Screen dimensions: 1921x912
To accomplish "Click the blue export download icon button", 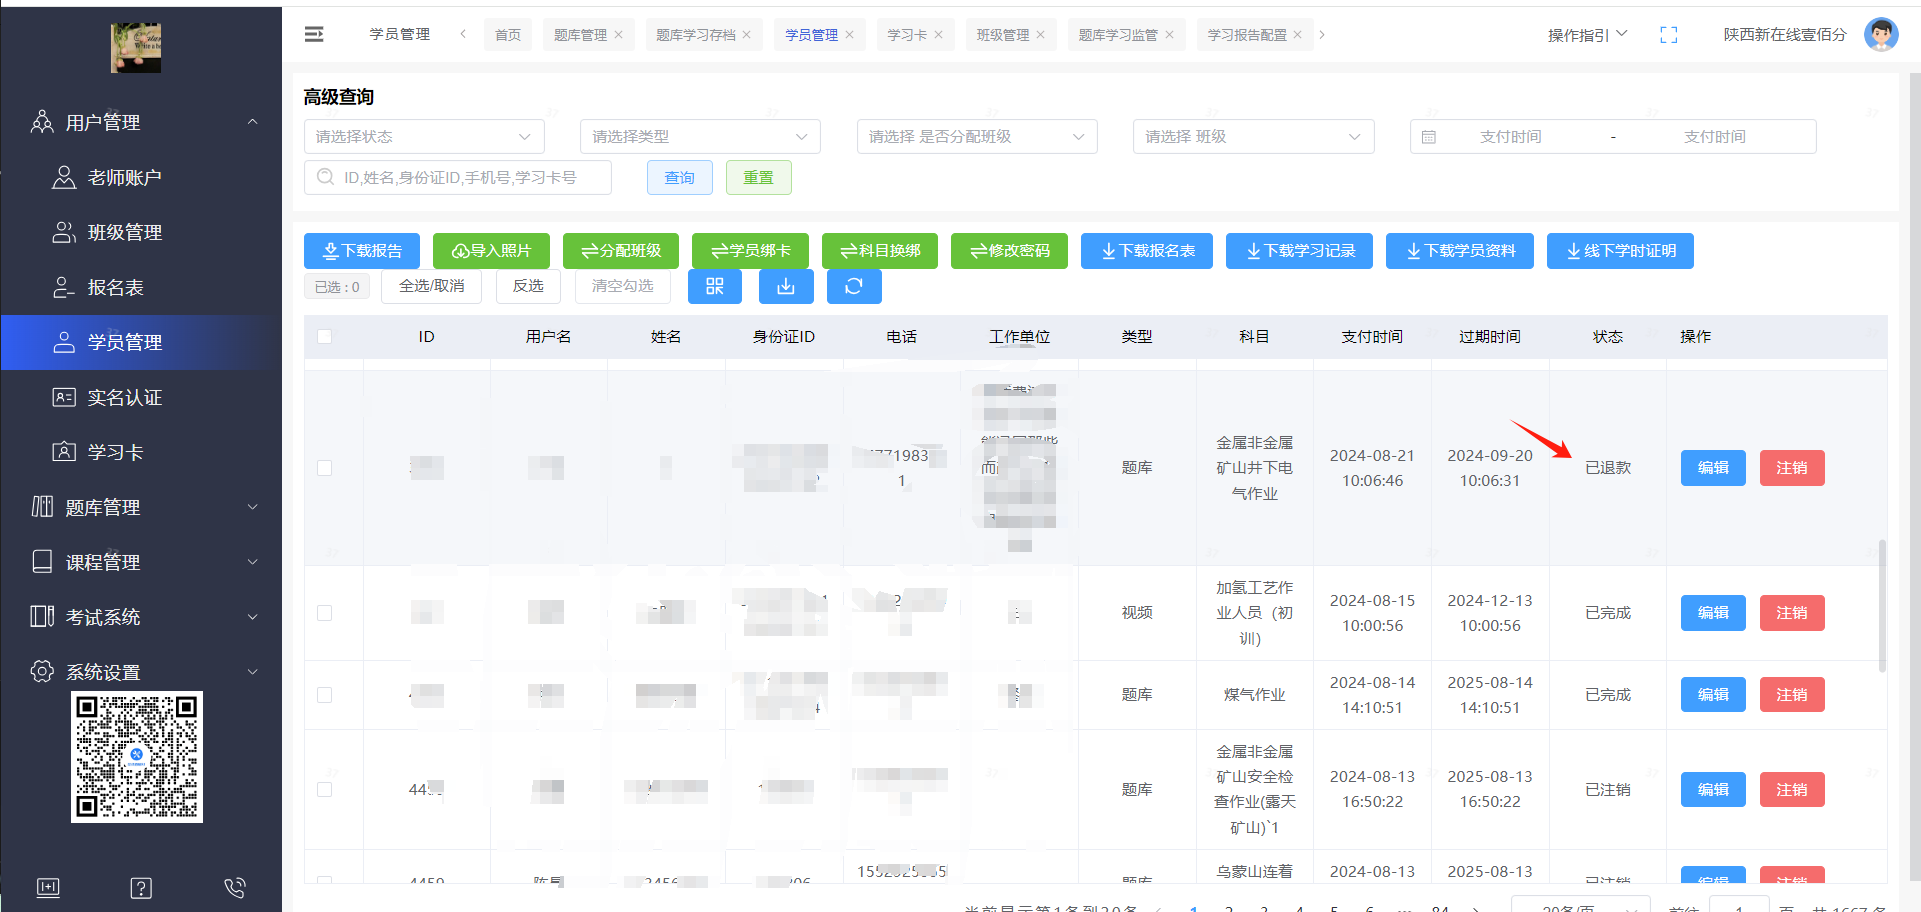I will [786, 287].
